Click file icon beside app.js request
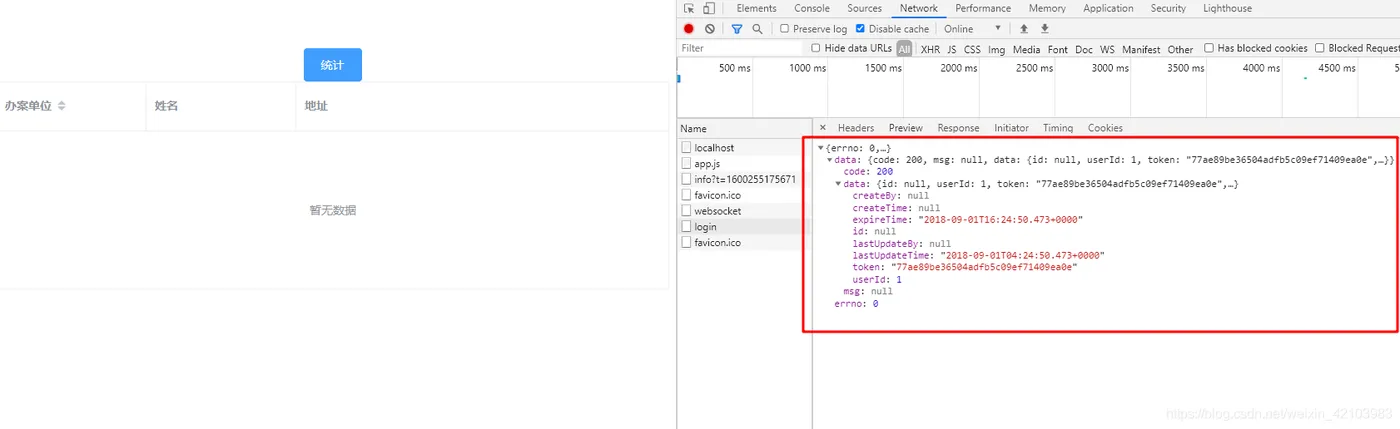The width and height of the screenshot is (1400, 429). point(686,163)
